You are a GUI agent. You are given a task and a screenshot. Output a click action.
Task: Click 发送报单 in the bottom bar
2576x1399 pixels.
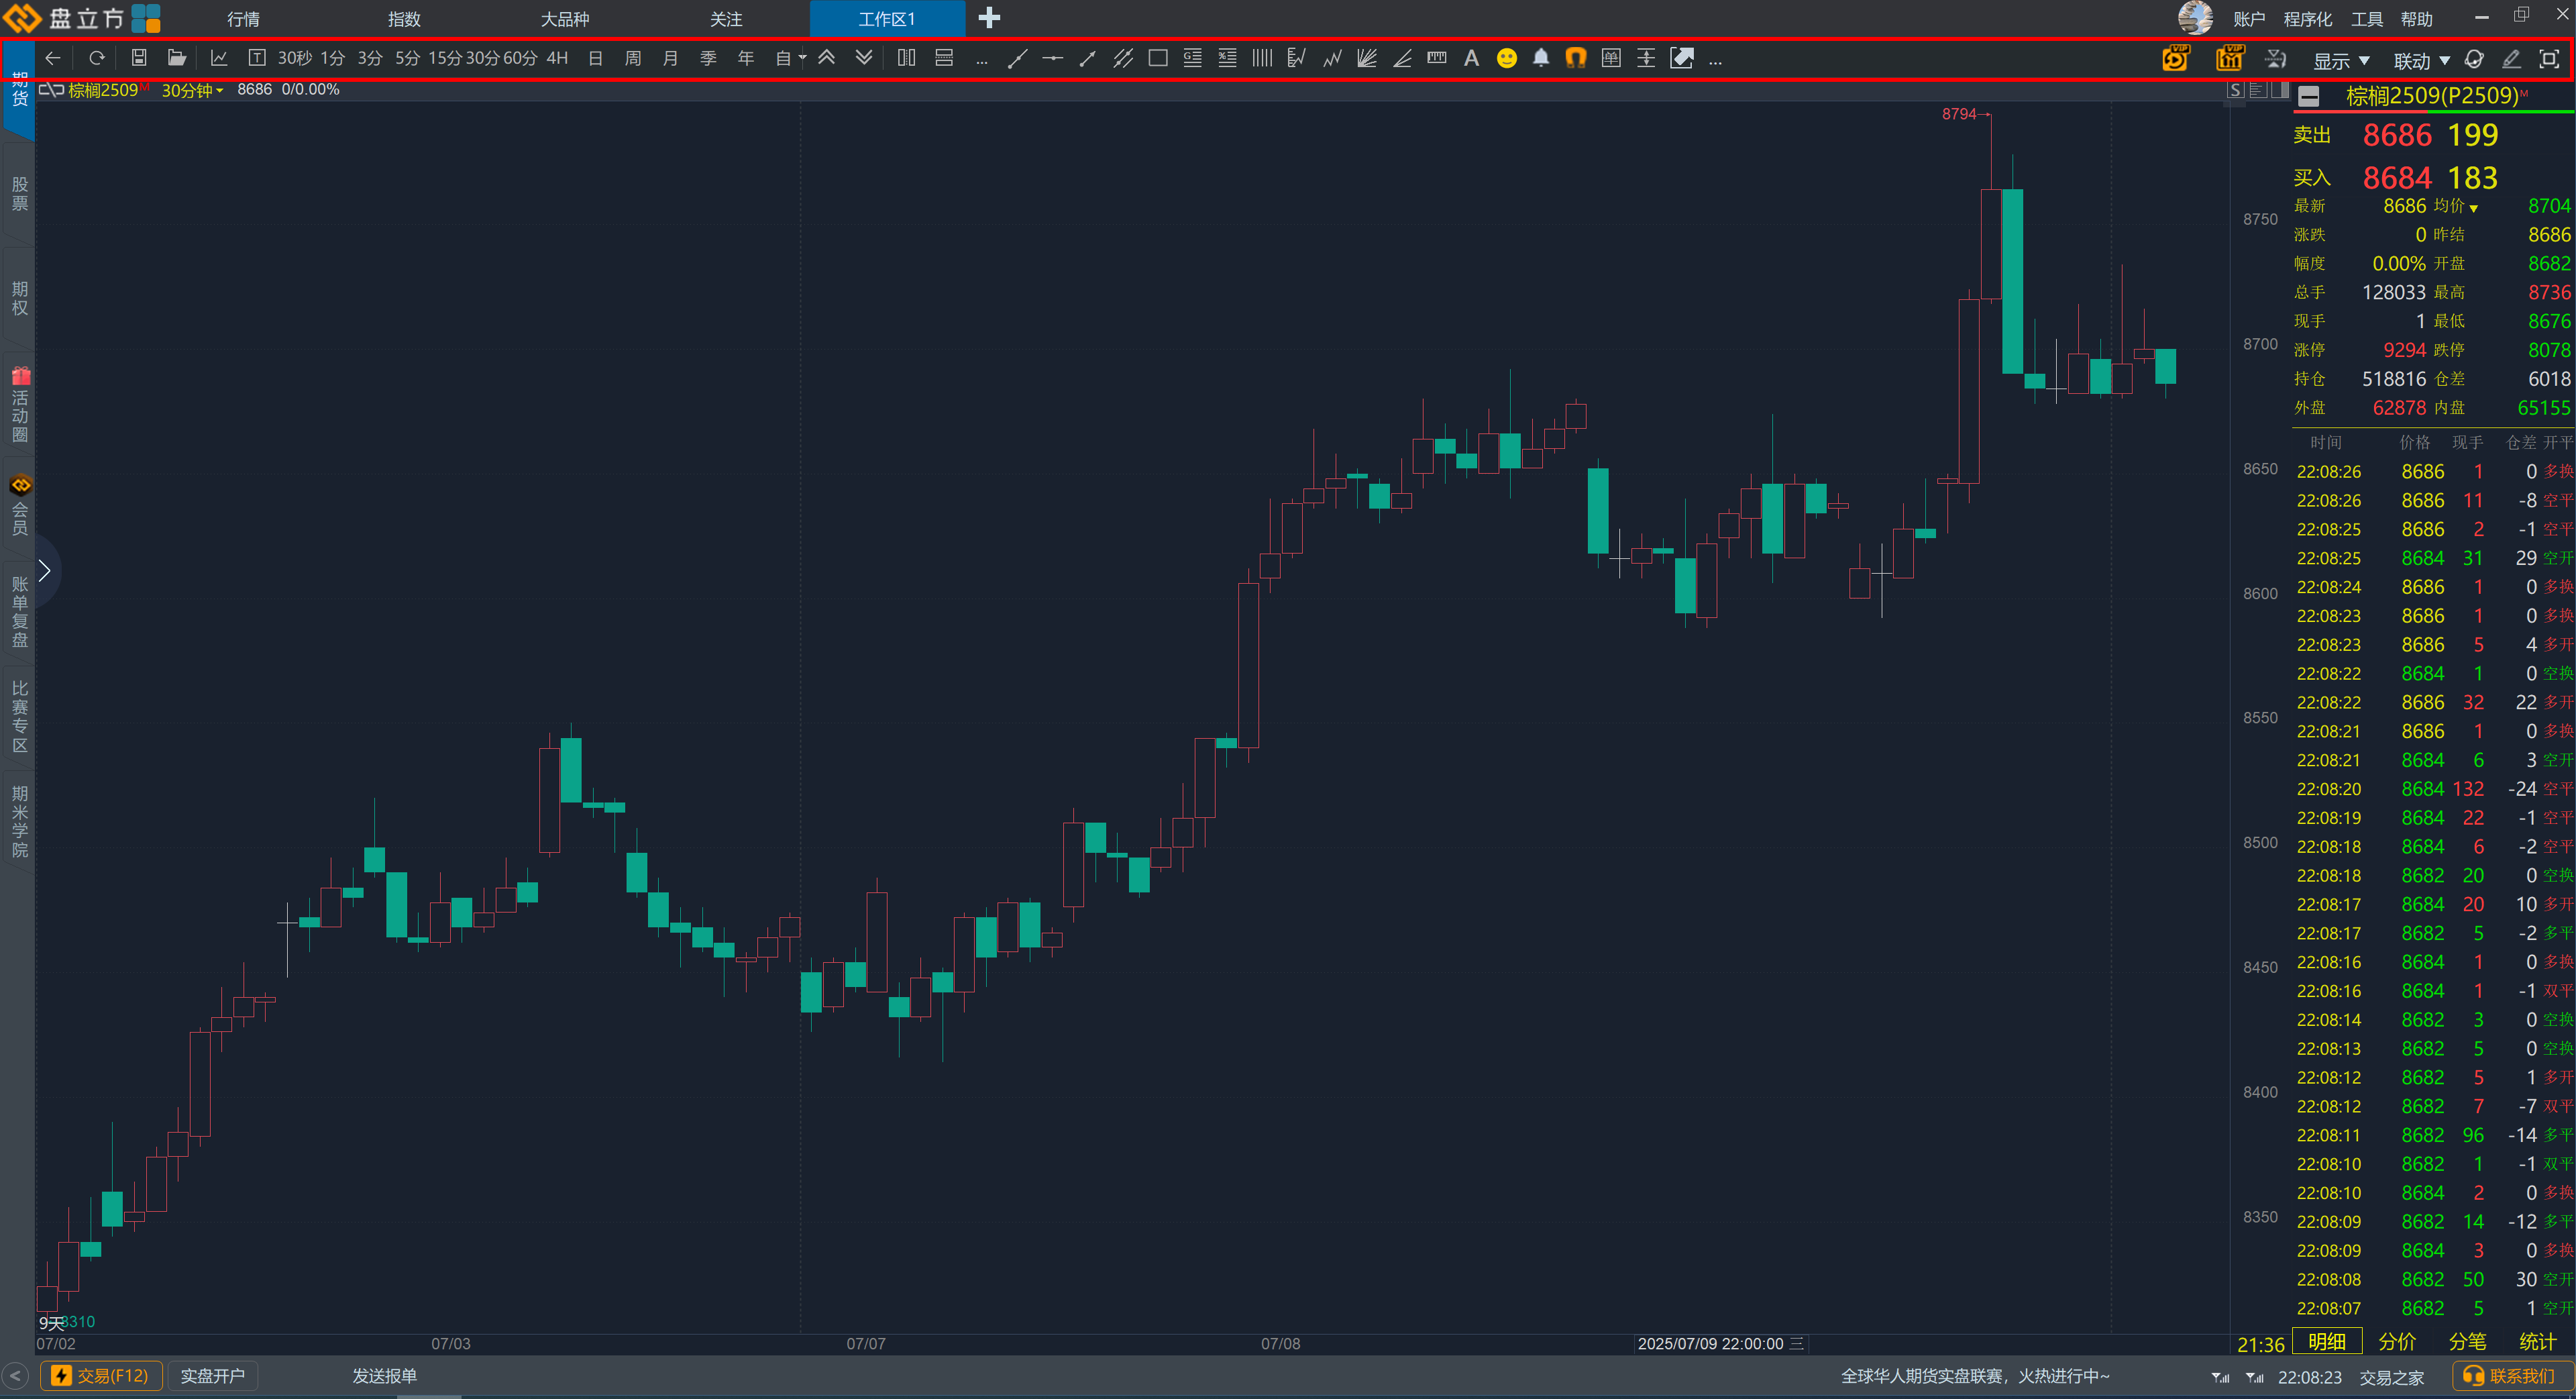(384, 1376)
